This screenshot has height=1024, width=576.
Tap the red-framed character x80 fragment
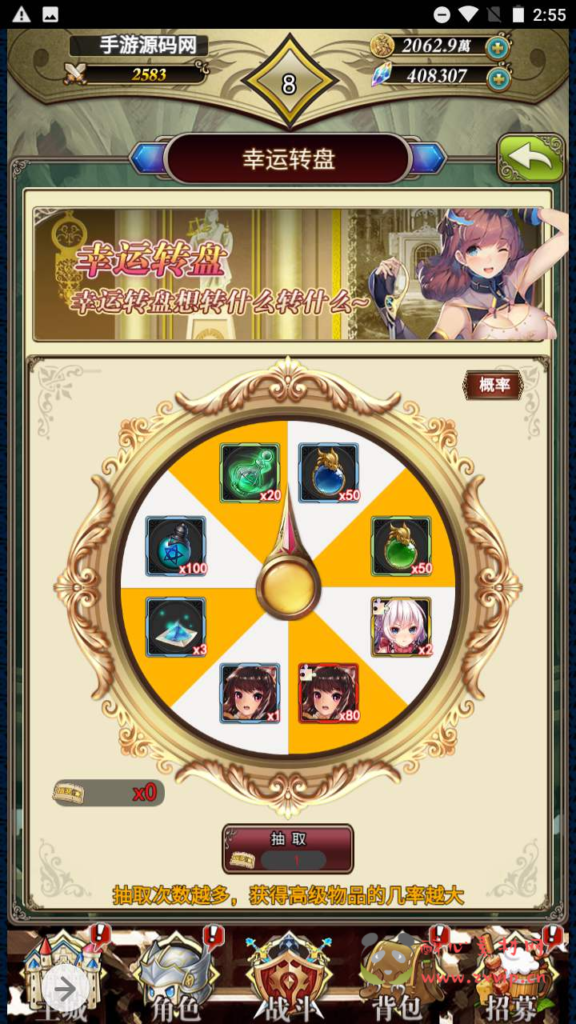(x=328, y=693)
